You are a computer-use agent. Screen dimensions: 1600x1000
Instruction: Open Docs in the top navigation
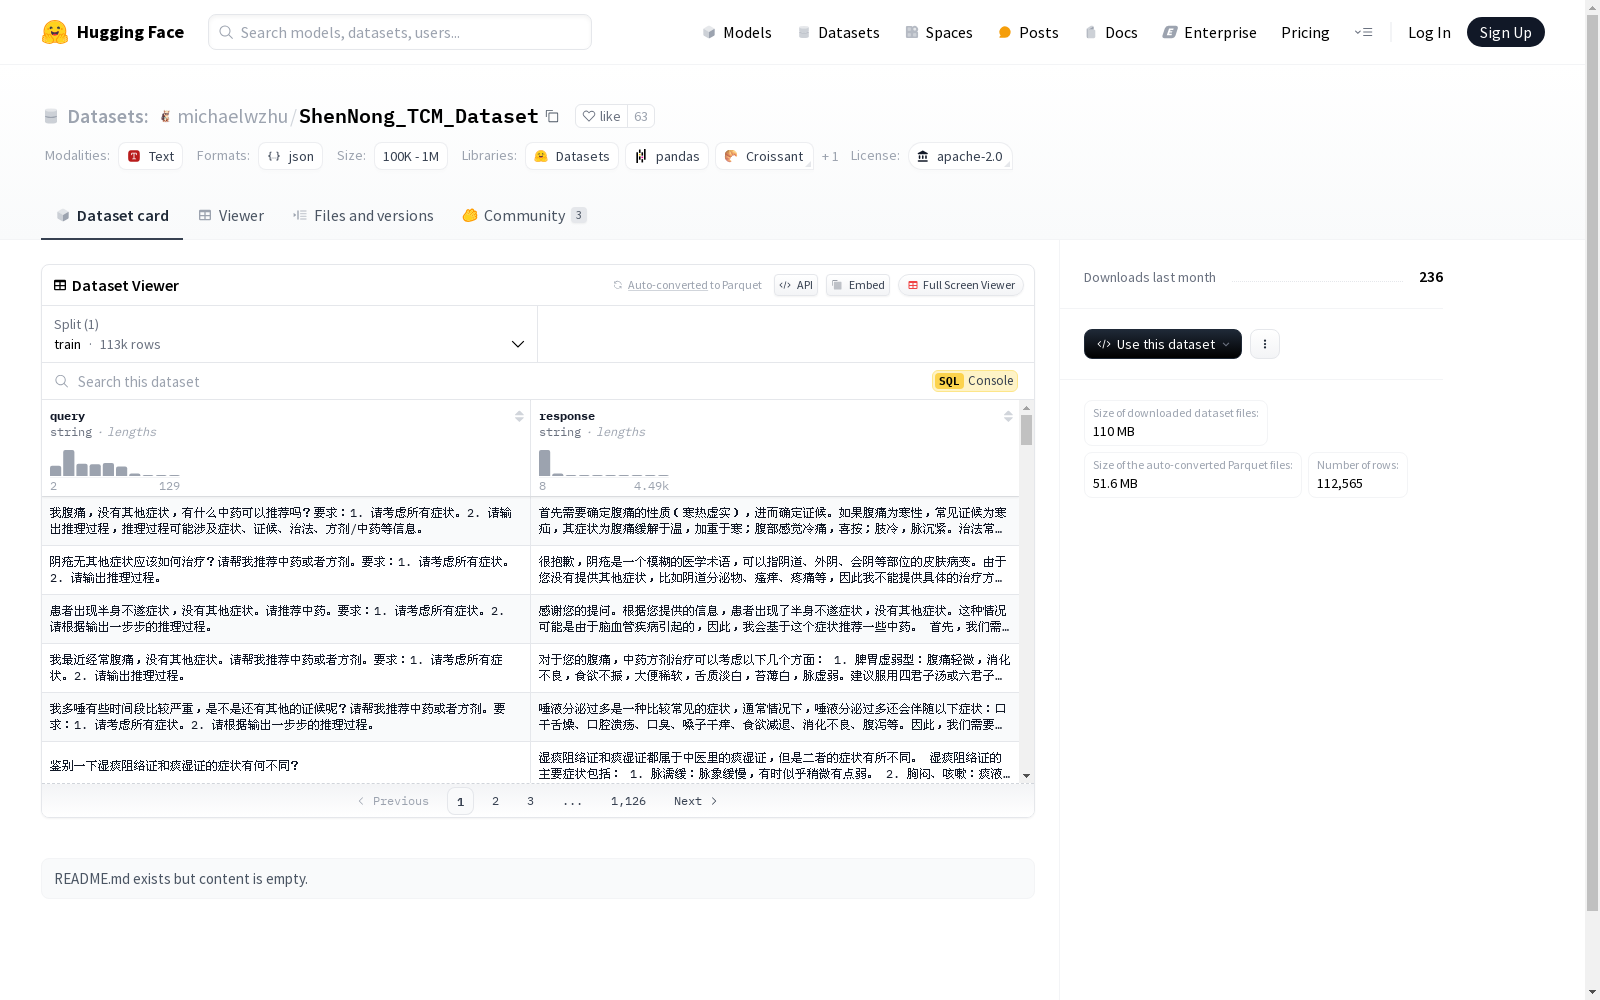tap(1111, 32)
